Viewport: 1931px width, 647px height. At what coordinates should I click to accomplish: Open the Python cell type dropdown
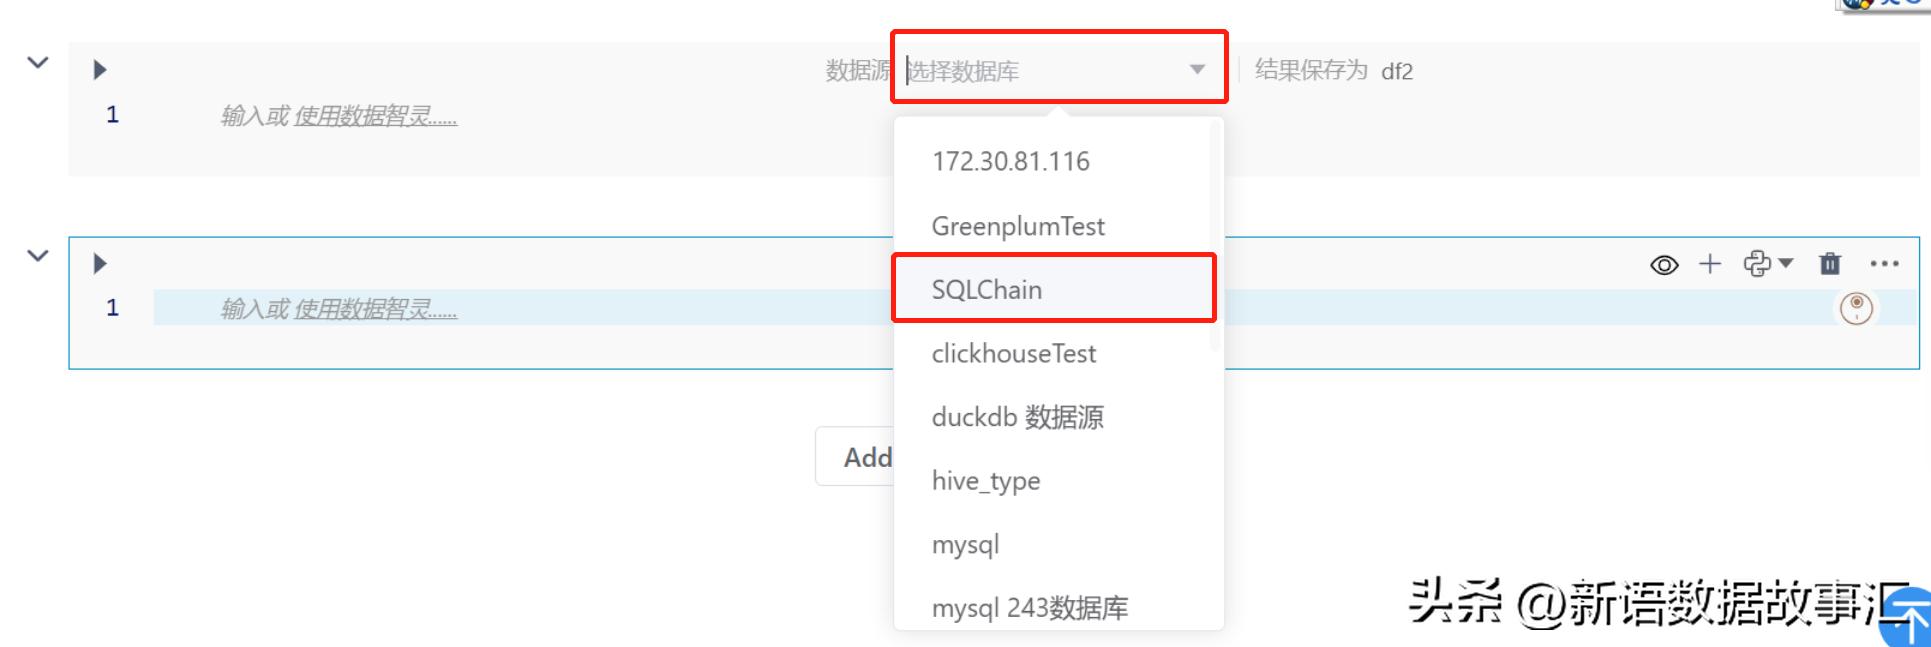click(x=1768, y=264)
